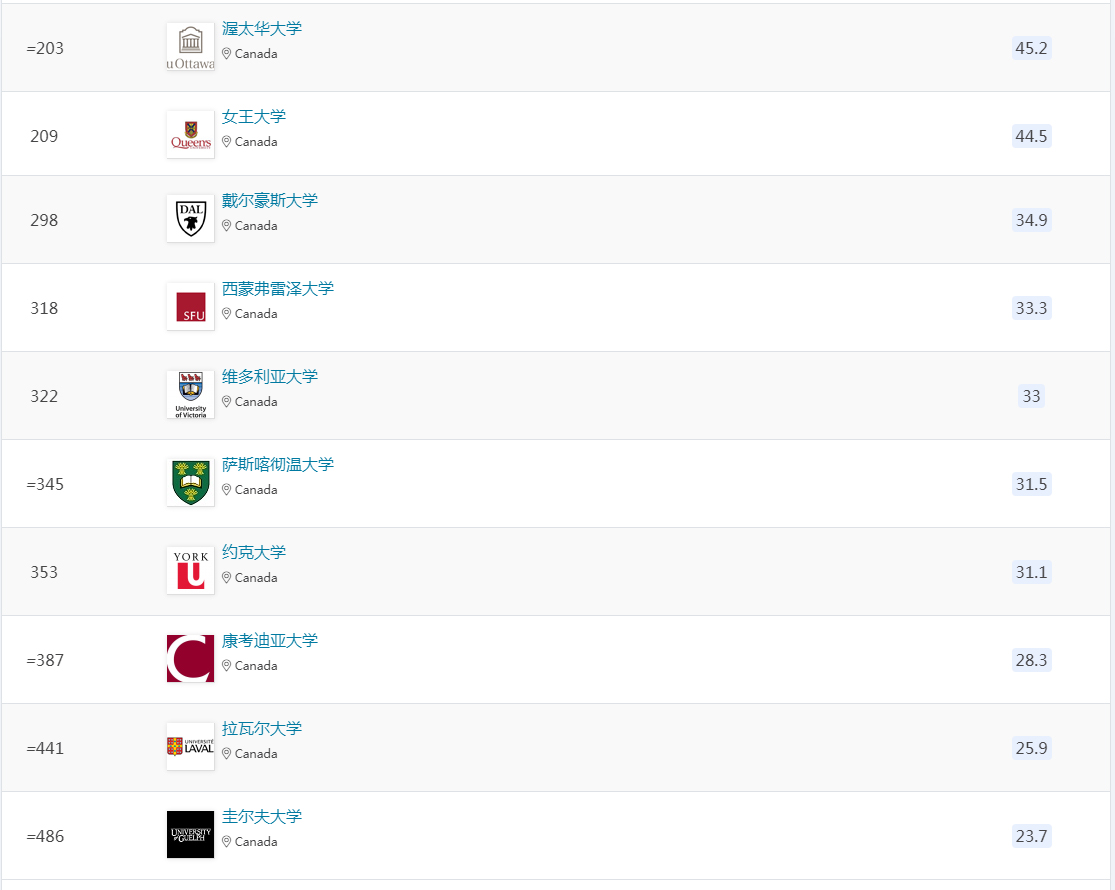Image resolution: width=1115 pixels, height=890 pixels.
Task: Click the YORK U logo
Action: 190,570
